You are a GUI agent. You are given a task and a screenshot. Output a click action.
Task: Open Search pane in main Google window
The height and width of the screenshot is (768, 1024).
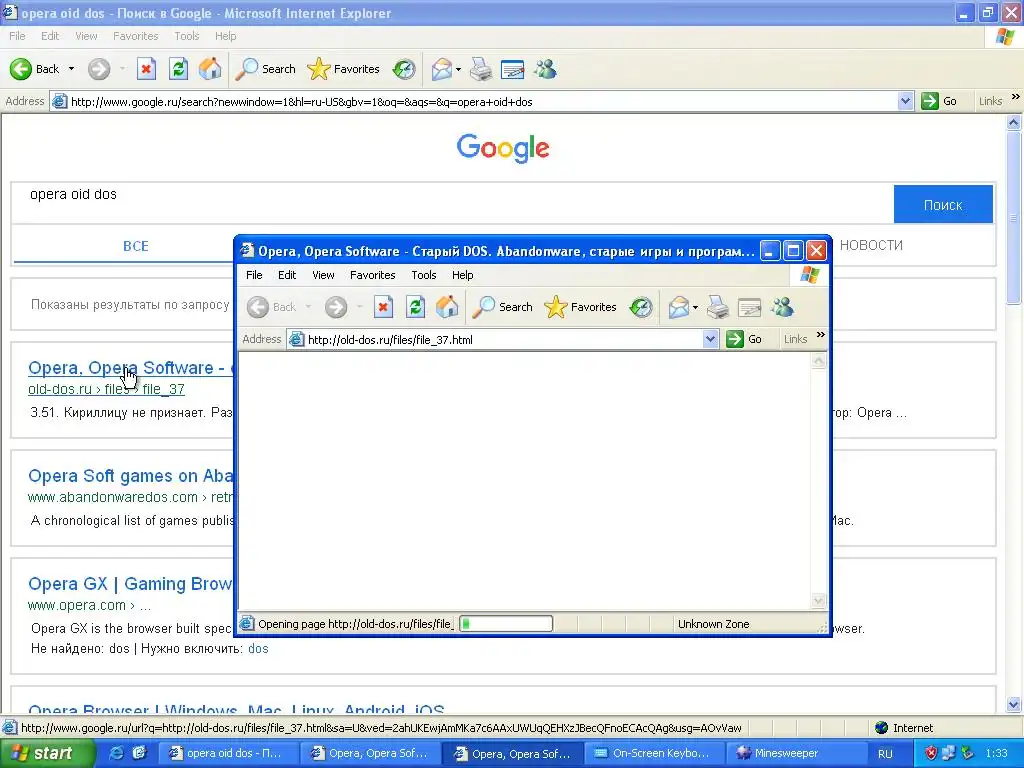point(266,69)
